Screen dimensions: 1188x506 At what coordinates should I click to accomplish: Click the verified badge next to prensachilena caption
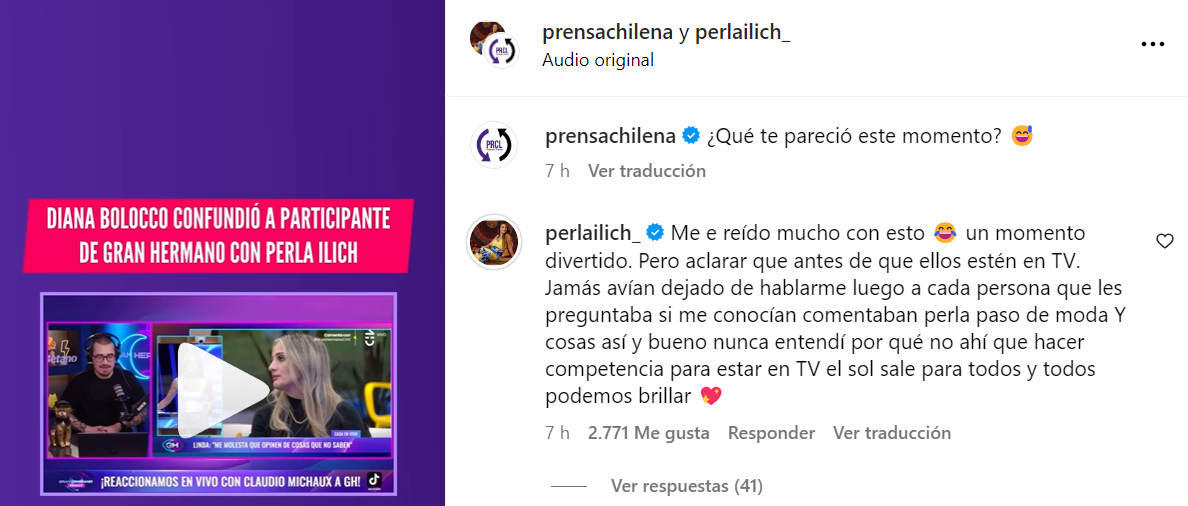(x=690, y=136)
